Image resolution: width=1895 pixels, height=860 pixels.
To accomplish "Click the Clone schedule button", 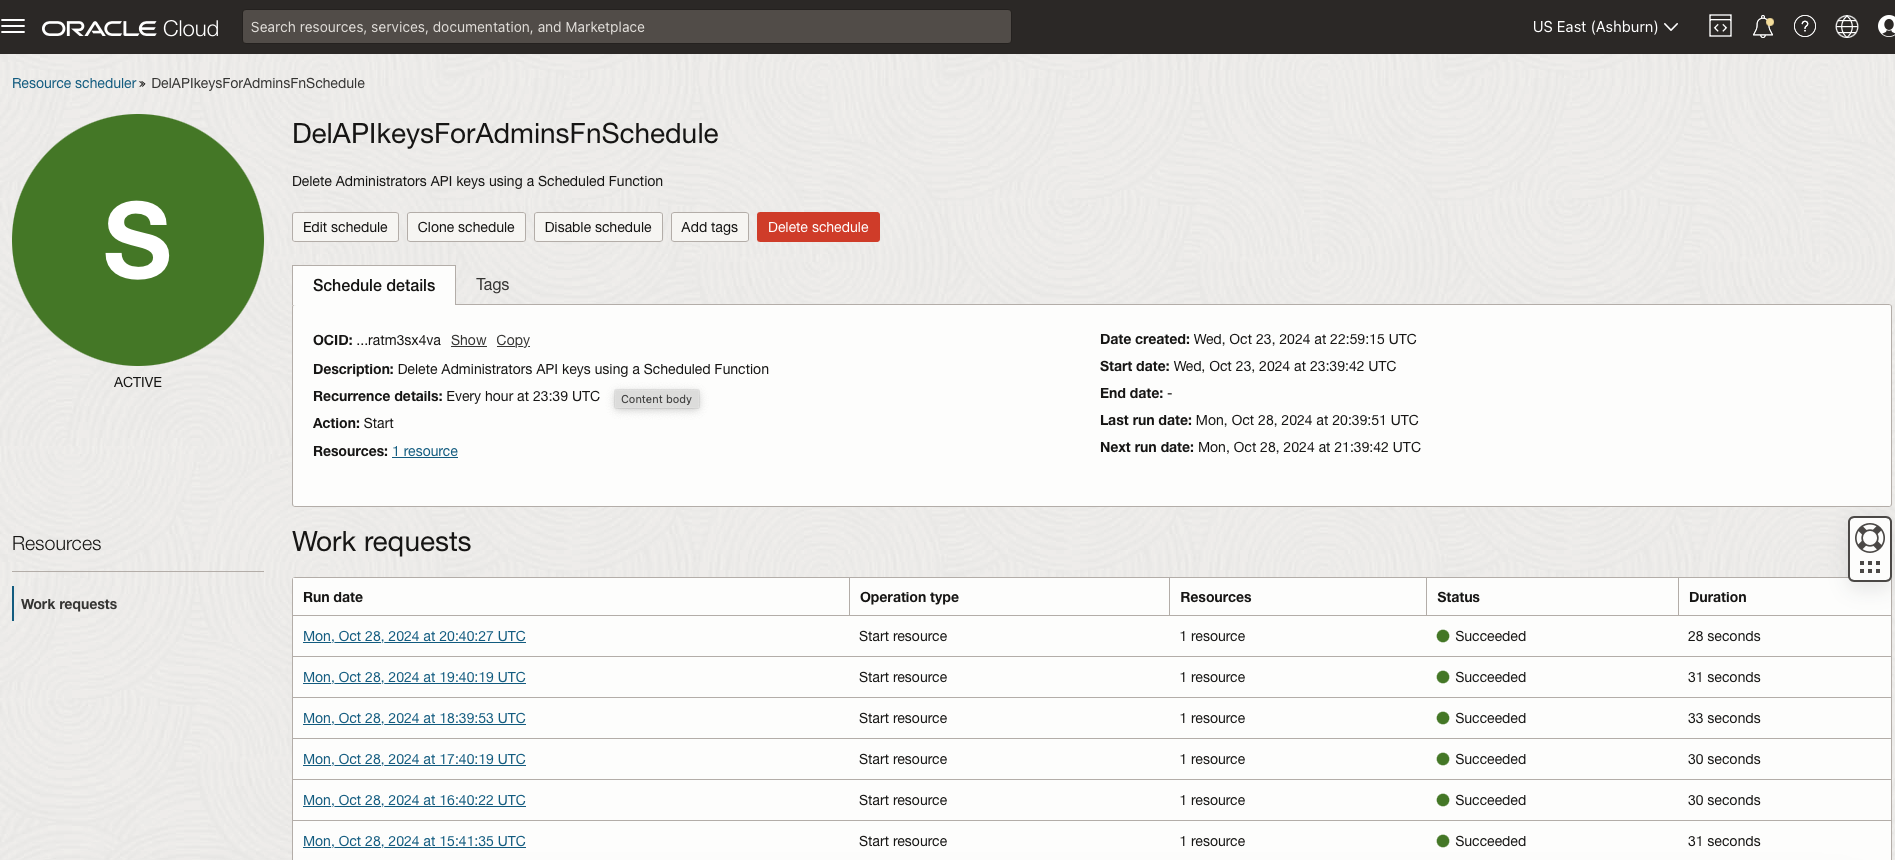I will click(x=466, y=227).
